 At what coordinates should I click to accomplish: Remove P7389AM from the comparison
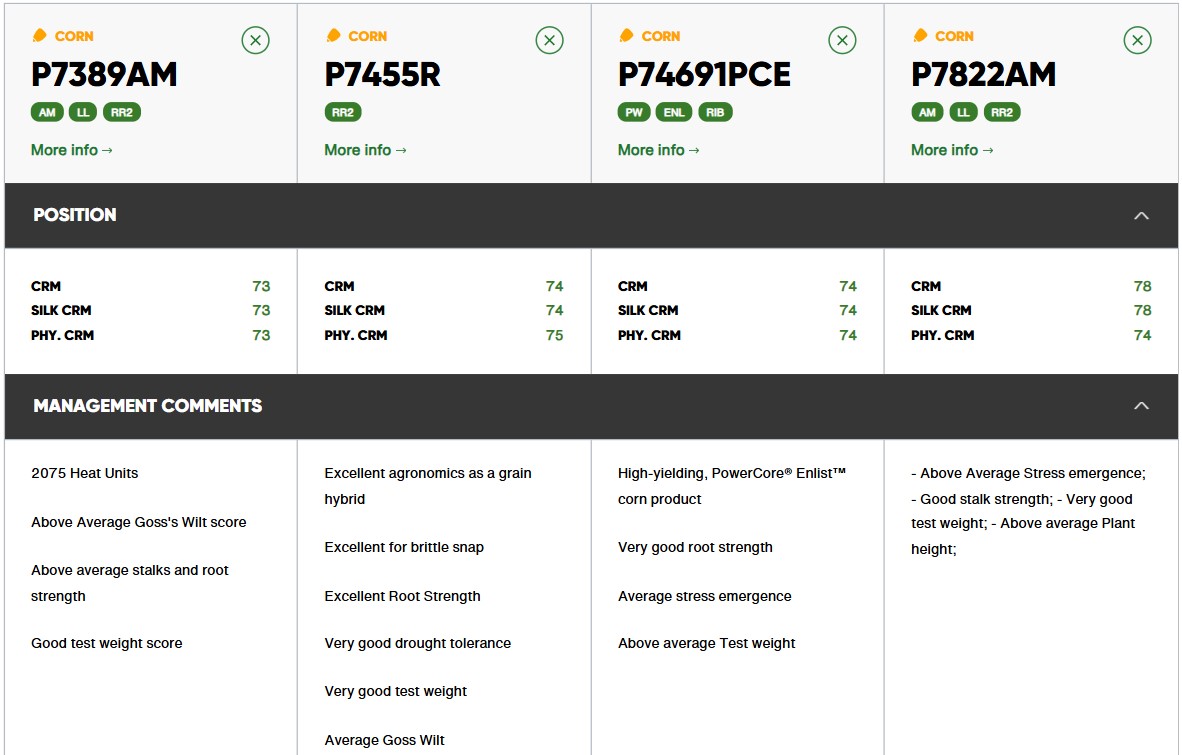coord(256,41)
